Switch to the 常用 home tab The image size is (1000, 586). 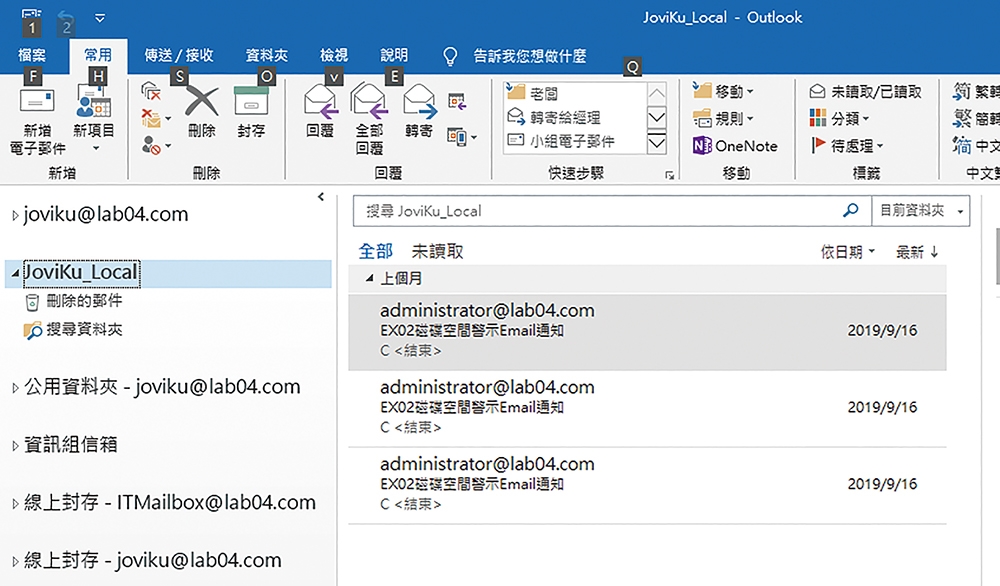coord(98,56)
